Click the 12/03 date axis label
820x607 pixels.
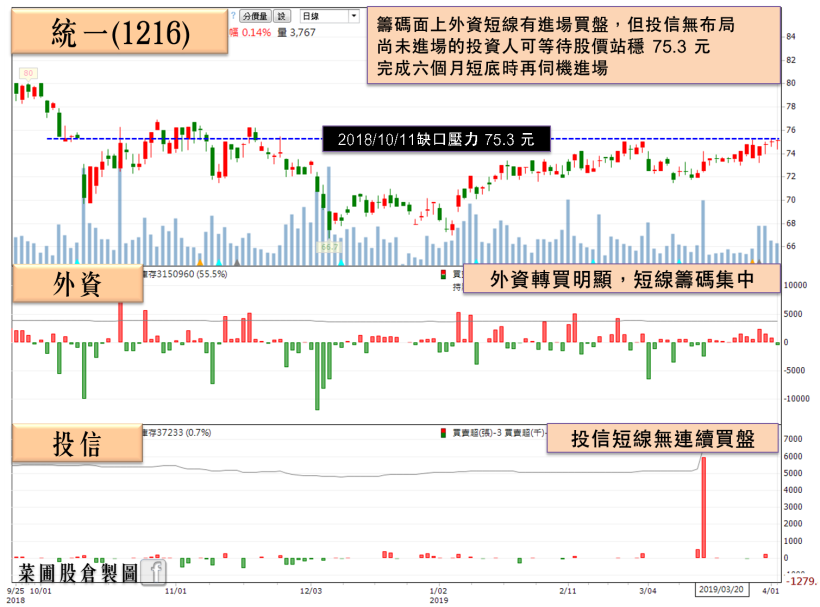311,591
